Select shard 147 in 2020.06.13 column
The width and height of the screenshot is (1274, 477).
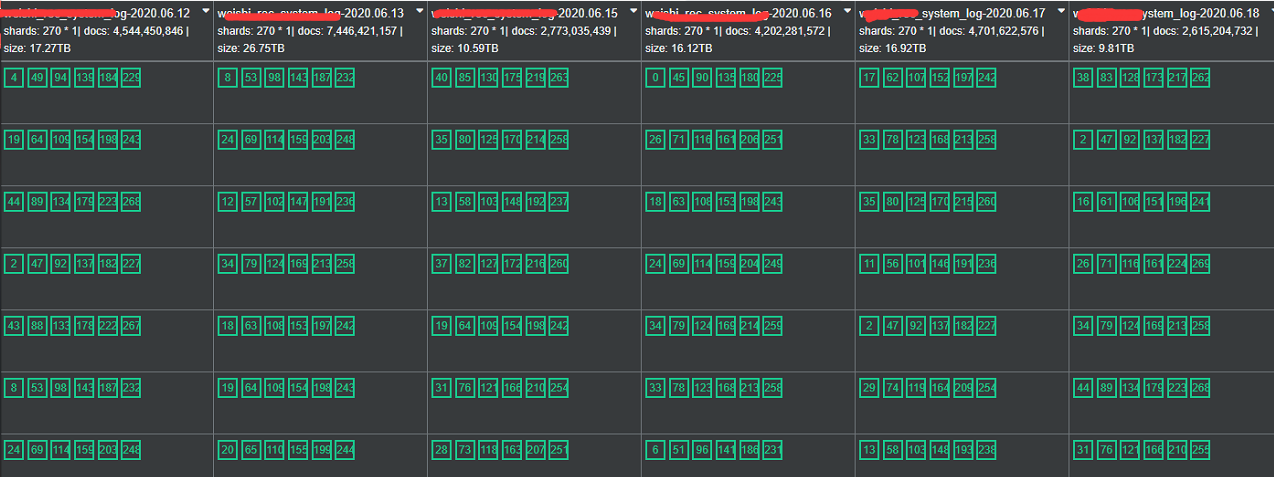pyautogui.click(x=298, y=202)
